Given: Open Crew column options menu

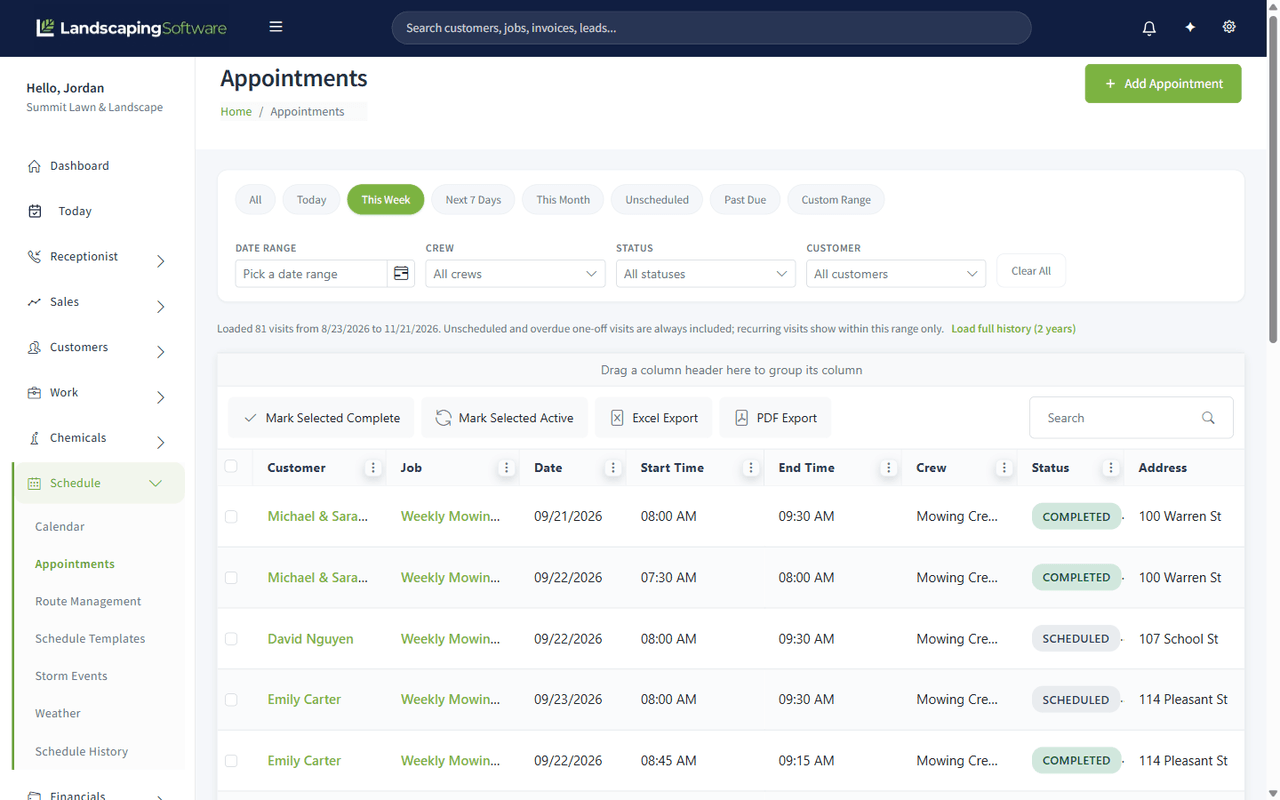Looking at the screenshot, I should point(1004,468).
